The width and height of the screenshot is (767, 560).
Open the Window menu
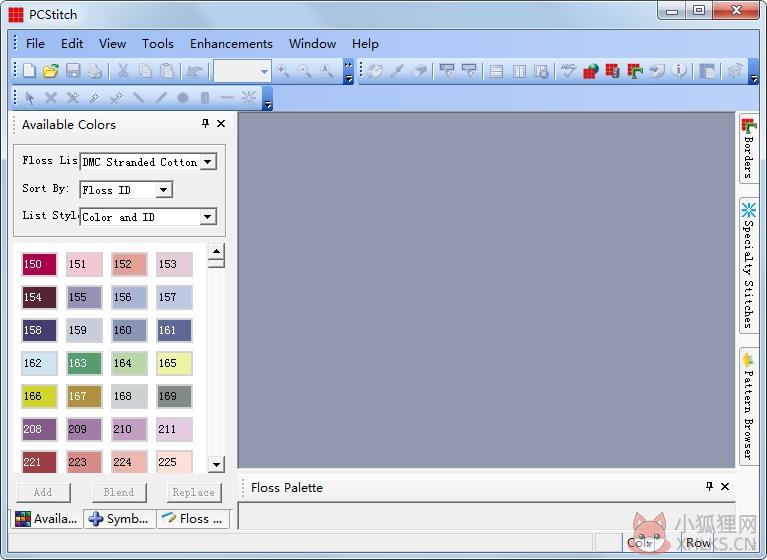point(312,44)
